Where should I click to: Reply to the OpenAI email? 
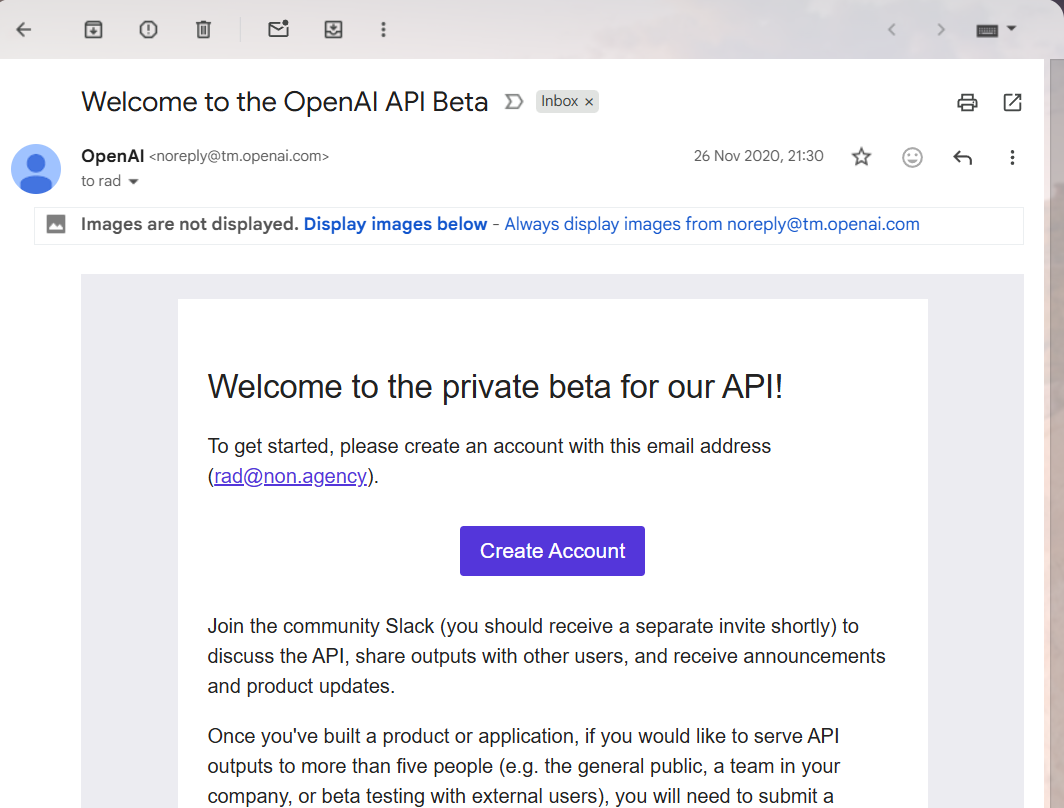tap(962, 157)
